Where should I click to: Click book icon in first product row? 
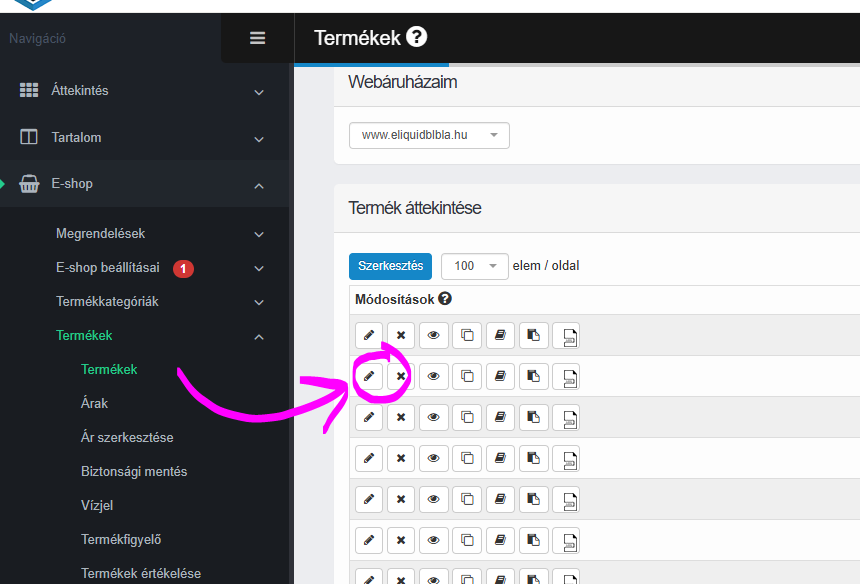pos(500,335)
